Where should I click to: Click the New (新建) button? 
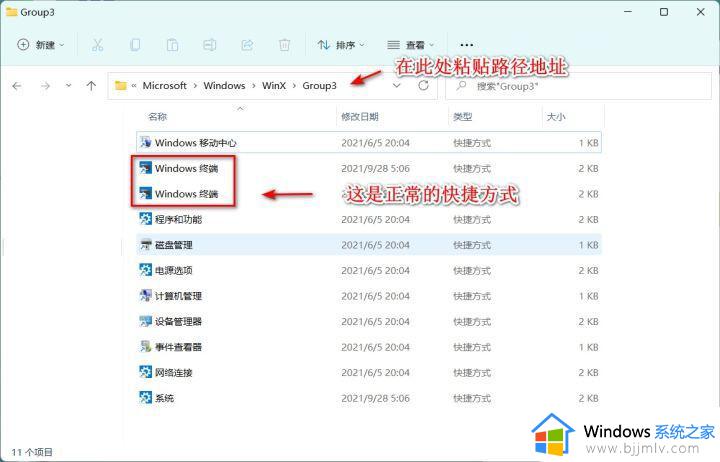coord(40,45)
